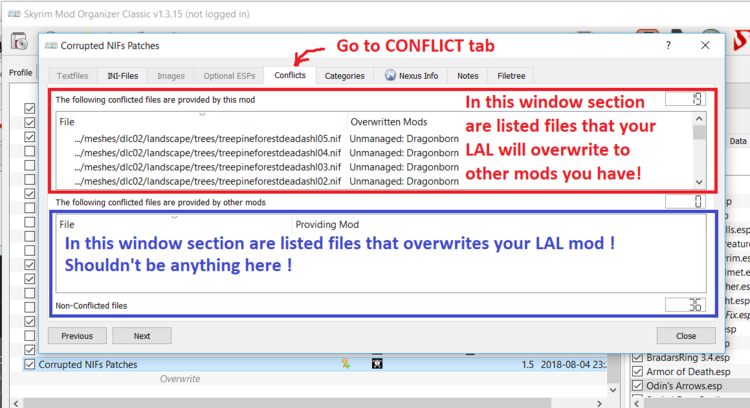Select the Overwrite entry in mod list

(180, 379)
